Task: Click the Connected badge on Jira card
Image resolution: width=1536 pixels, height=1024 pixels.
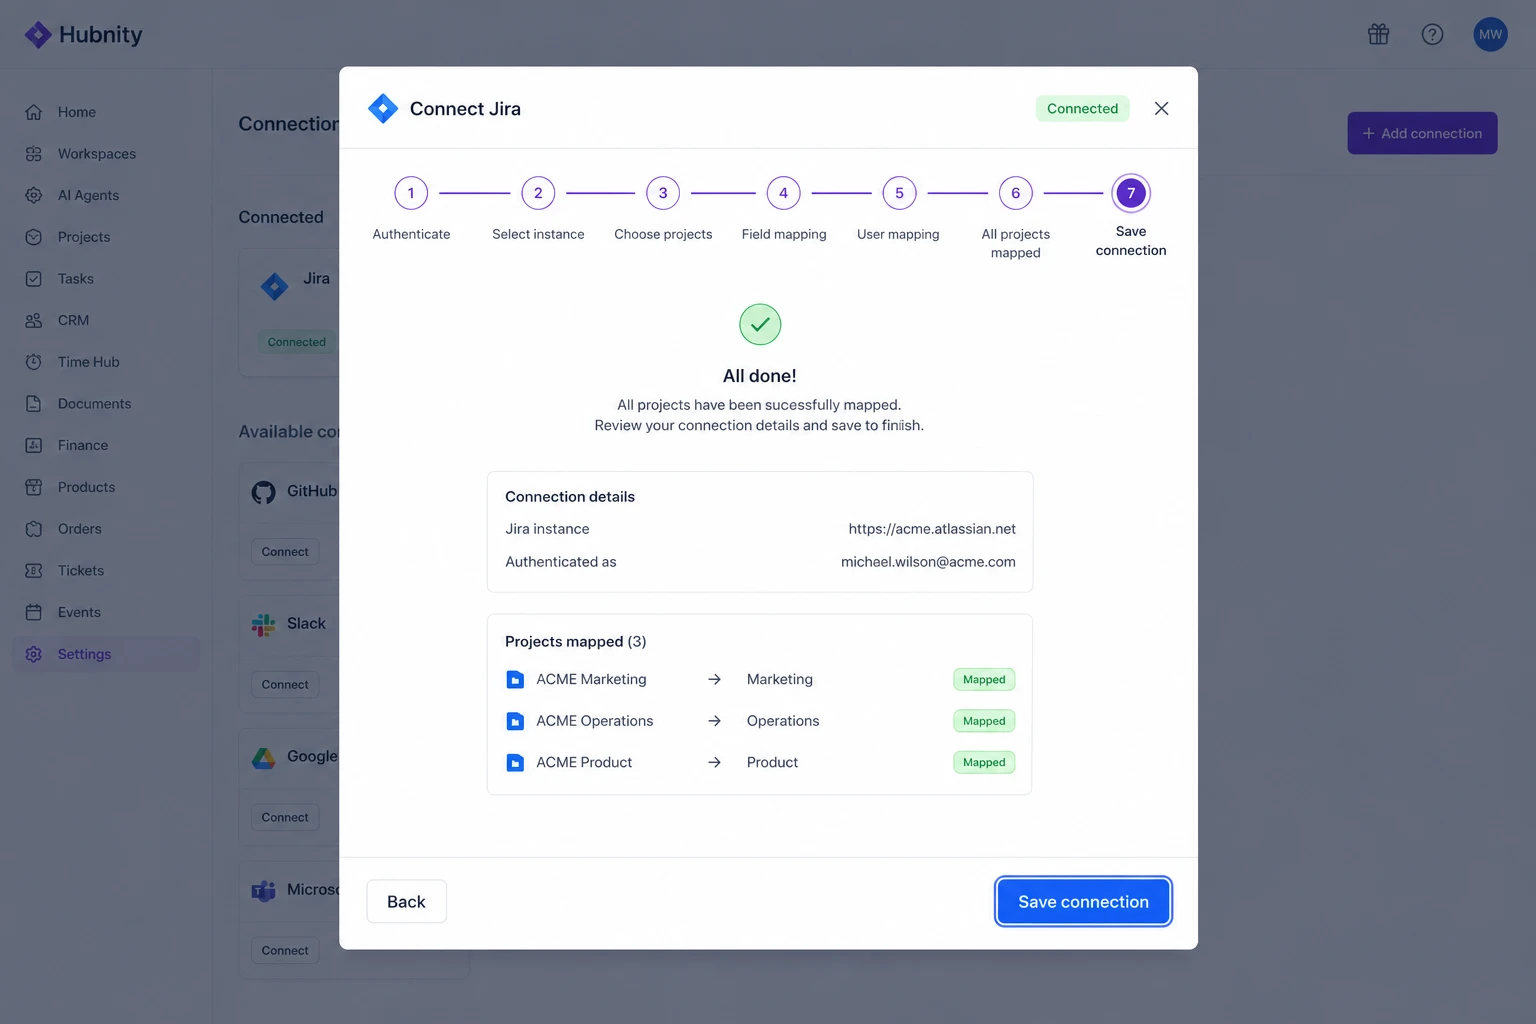Action: click(296, 342)
